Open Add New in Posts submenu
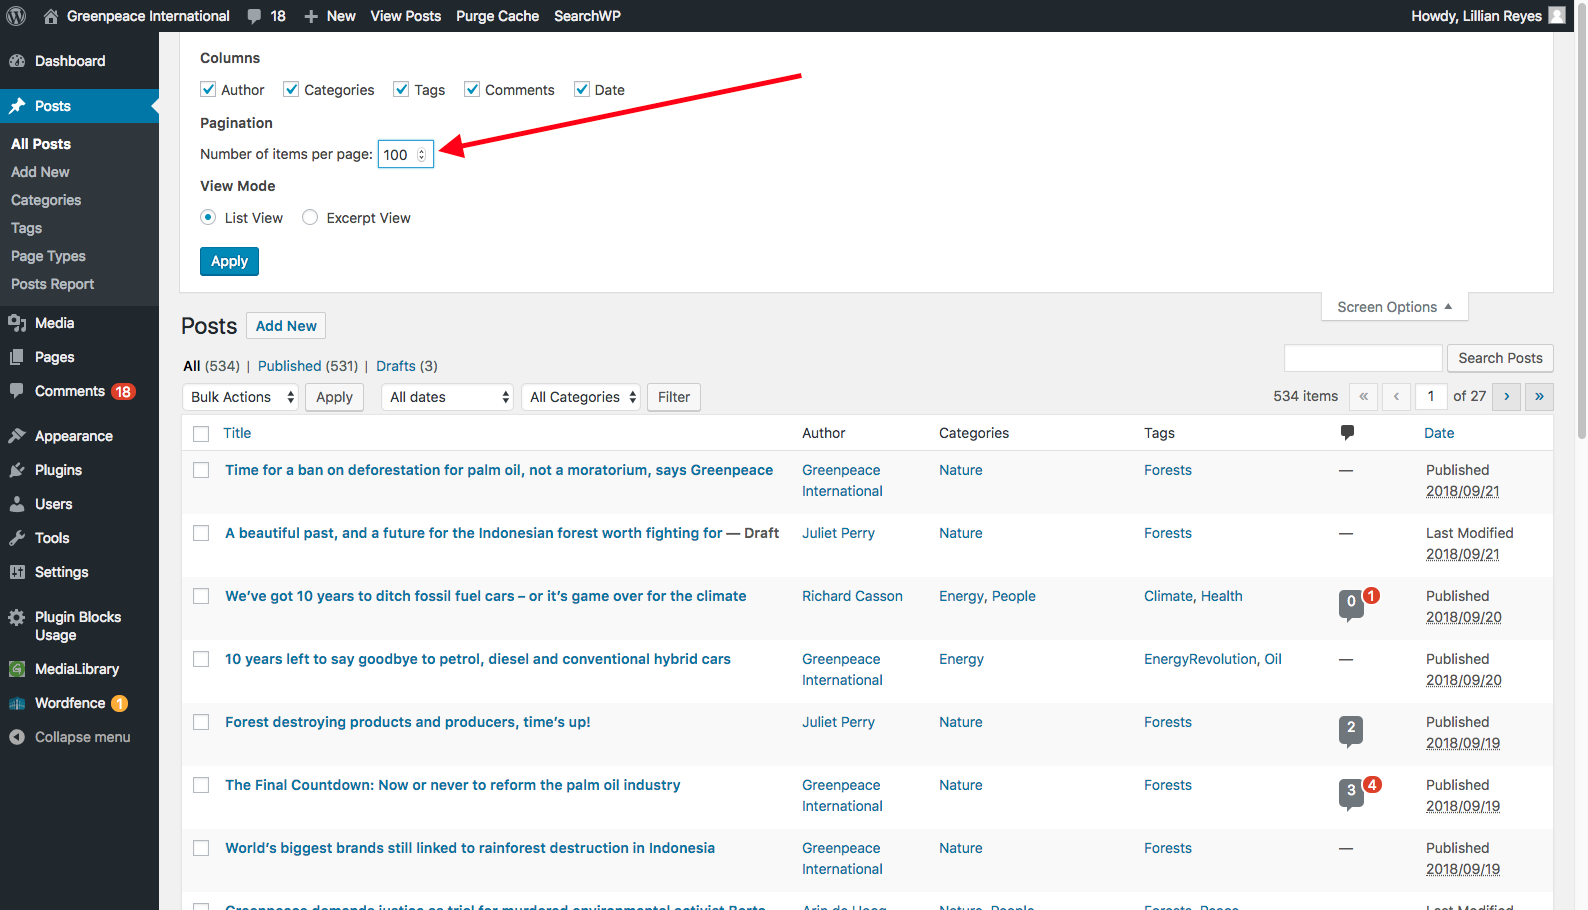The height and width of the screenshot is (910, 1588). pos(40,172)
